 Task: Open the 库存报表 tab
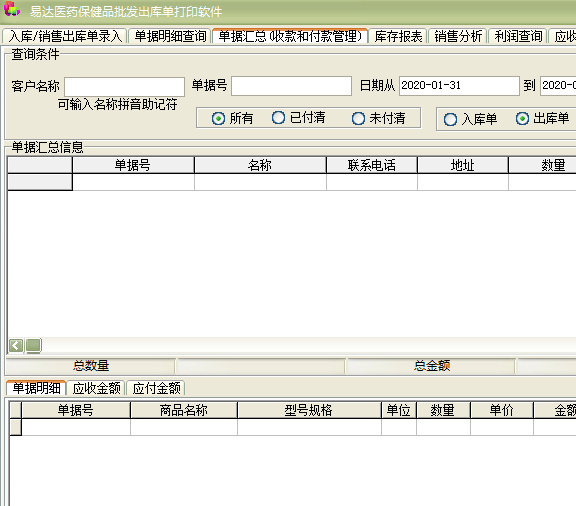(x=398, y=36)
